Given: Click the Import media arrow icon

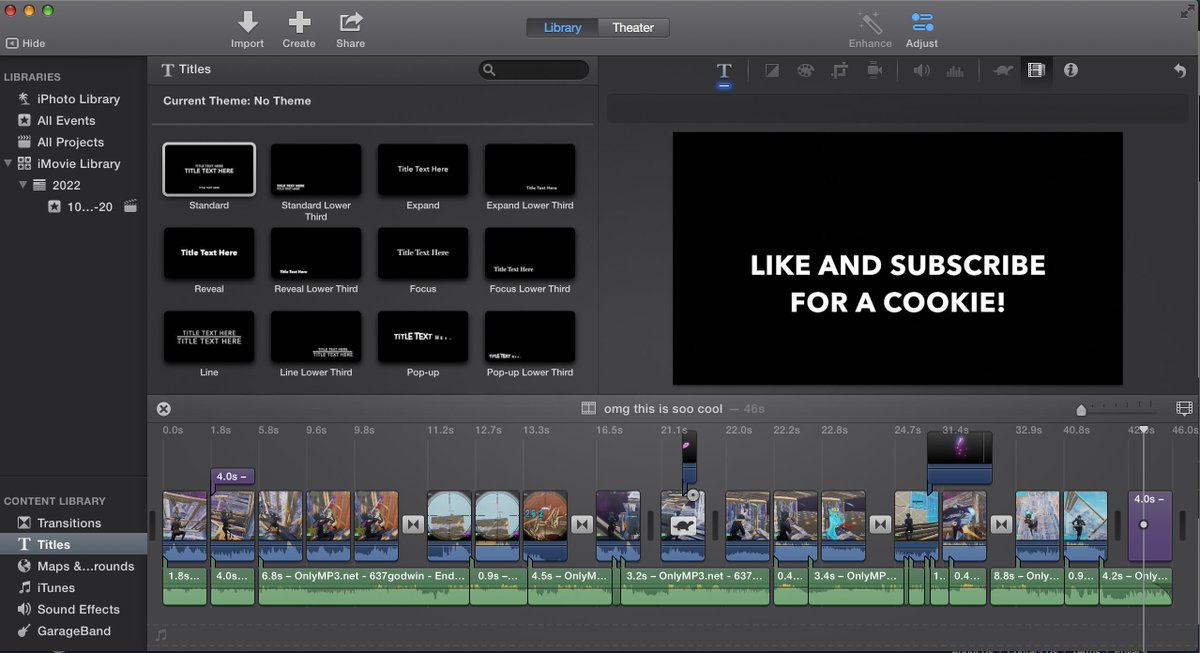Looking at the screenshot, I should (247, 22).
